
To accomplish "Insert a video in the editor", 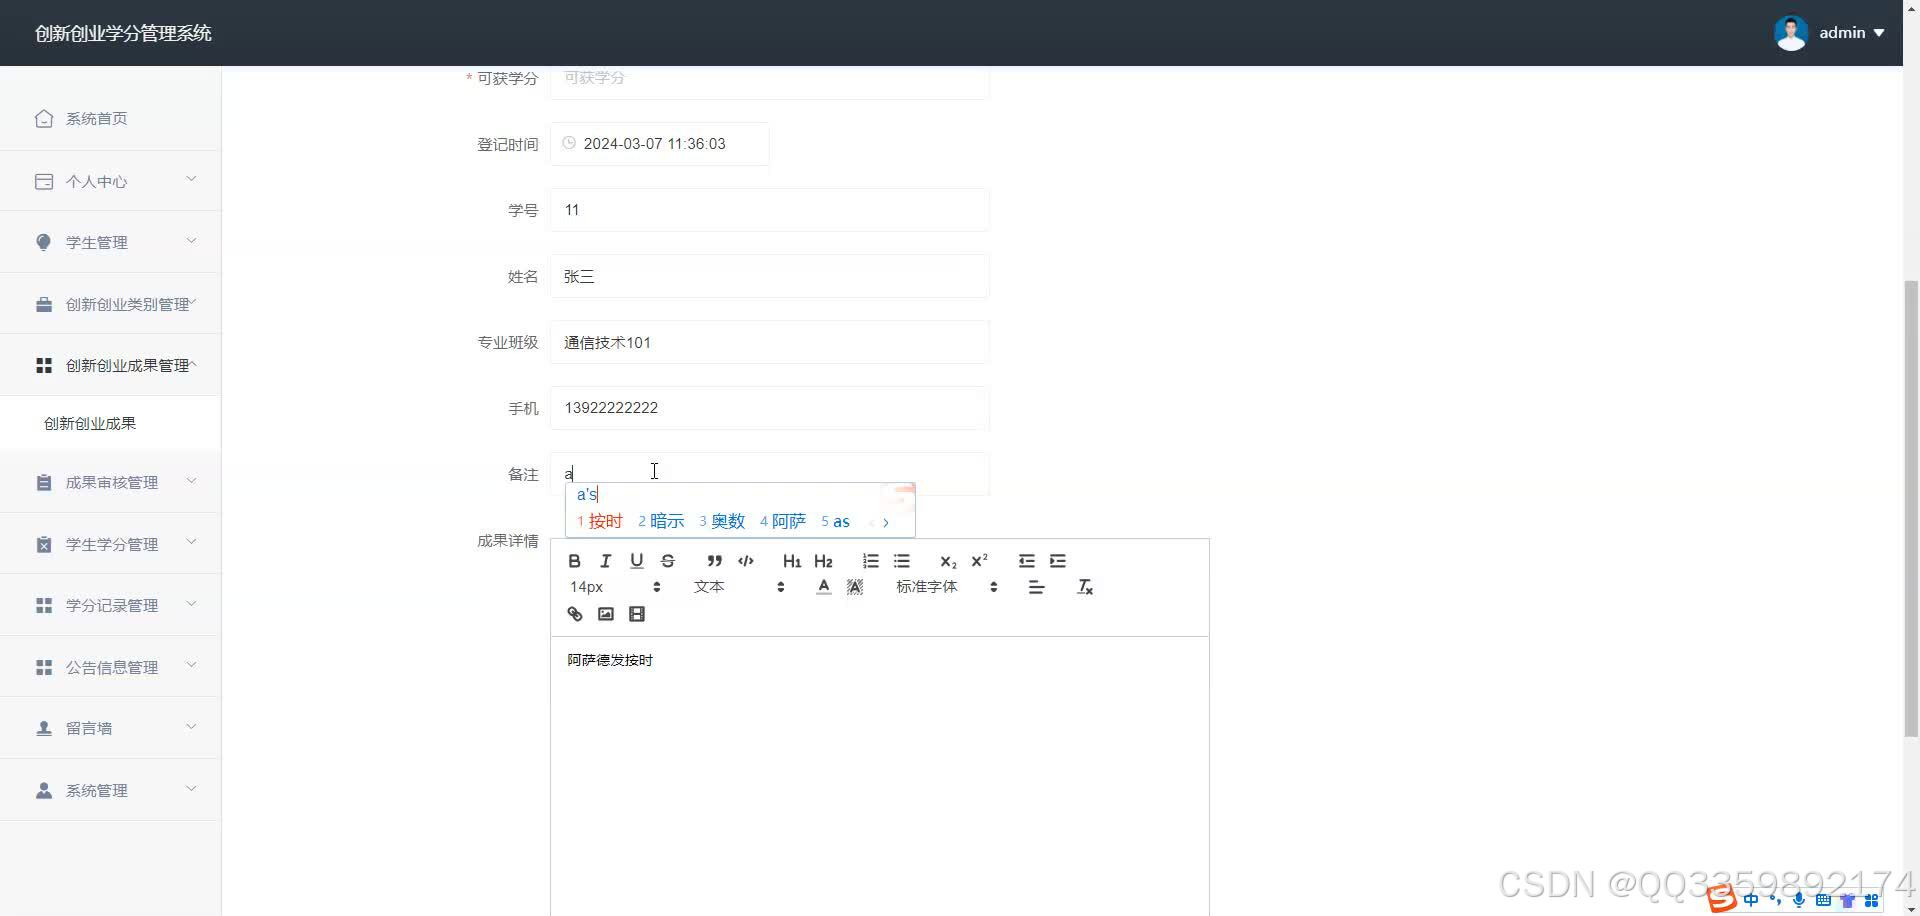I will [x=637, y=614].
